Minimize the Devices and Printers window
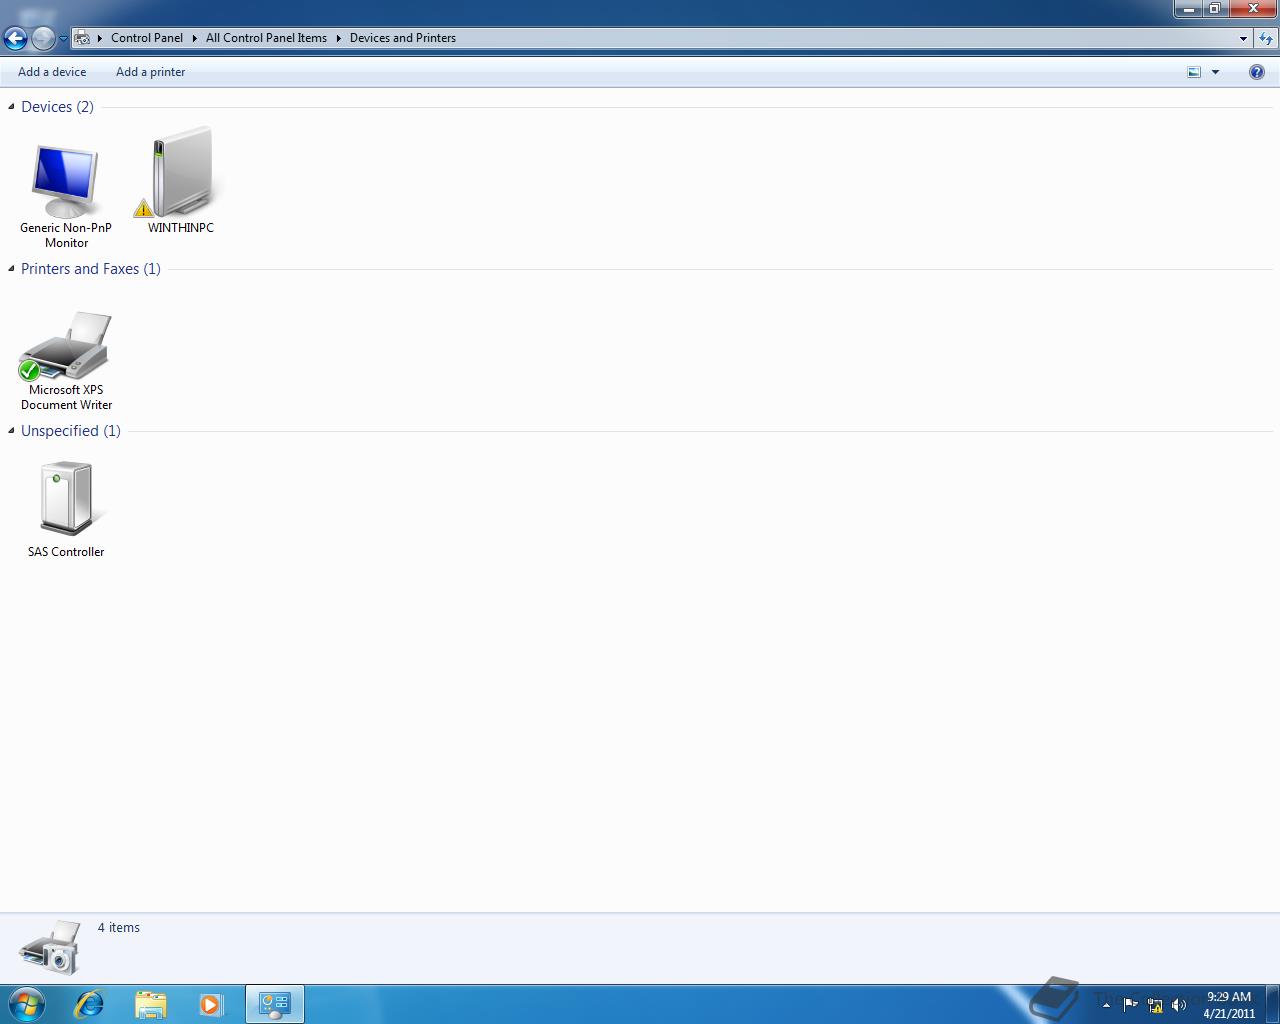The width and height of the screenshot is (1280, 1024). (1187, 9)
